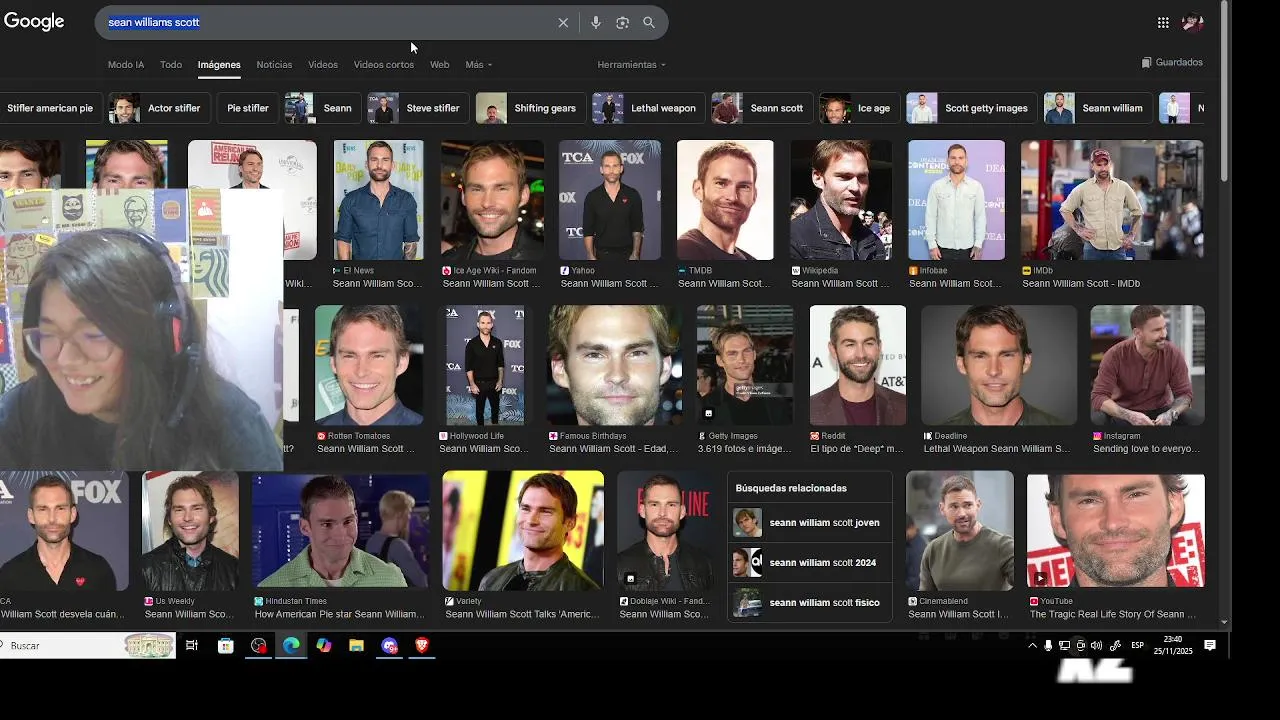This screenshot has width=1280, height=720.
Task: Select the 'Seann william' chip
Action: click(x=1097, y=108)
